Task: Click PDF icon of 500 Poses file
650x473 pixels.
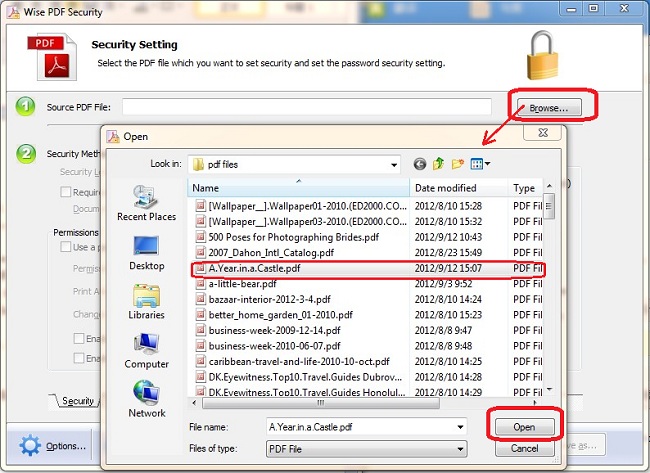Action: click(x=201, y=237)
